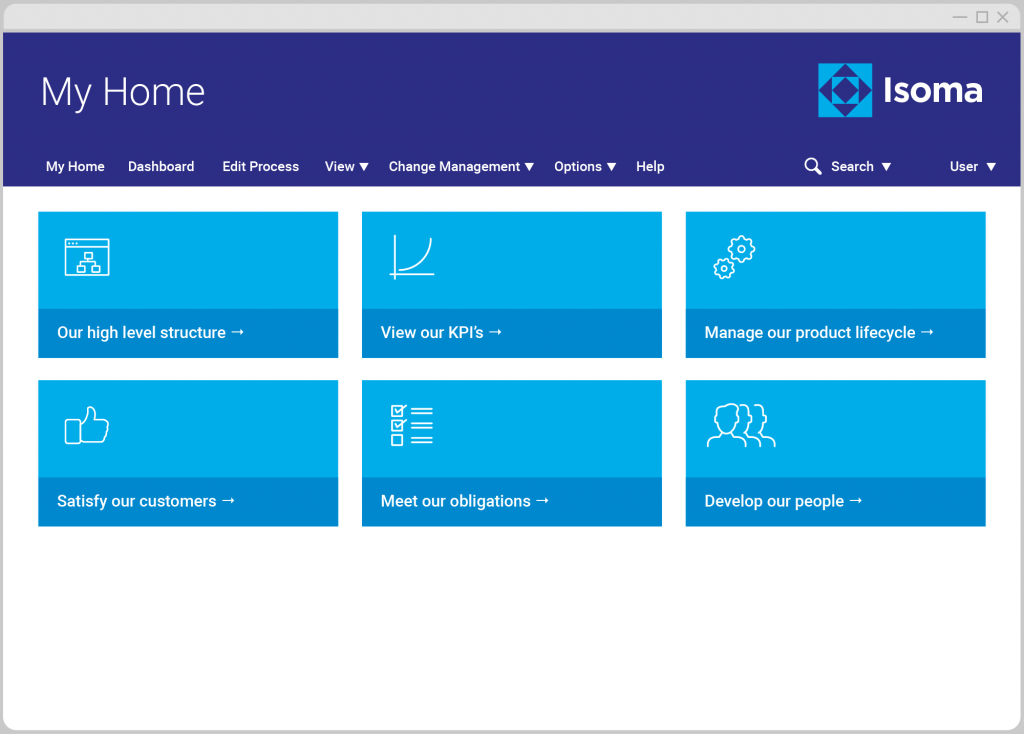Viewport: 1024px width, 734px height.
Task: Click the org chart structure icon
Action: click(x=87, y=257)
